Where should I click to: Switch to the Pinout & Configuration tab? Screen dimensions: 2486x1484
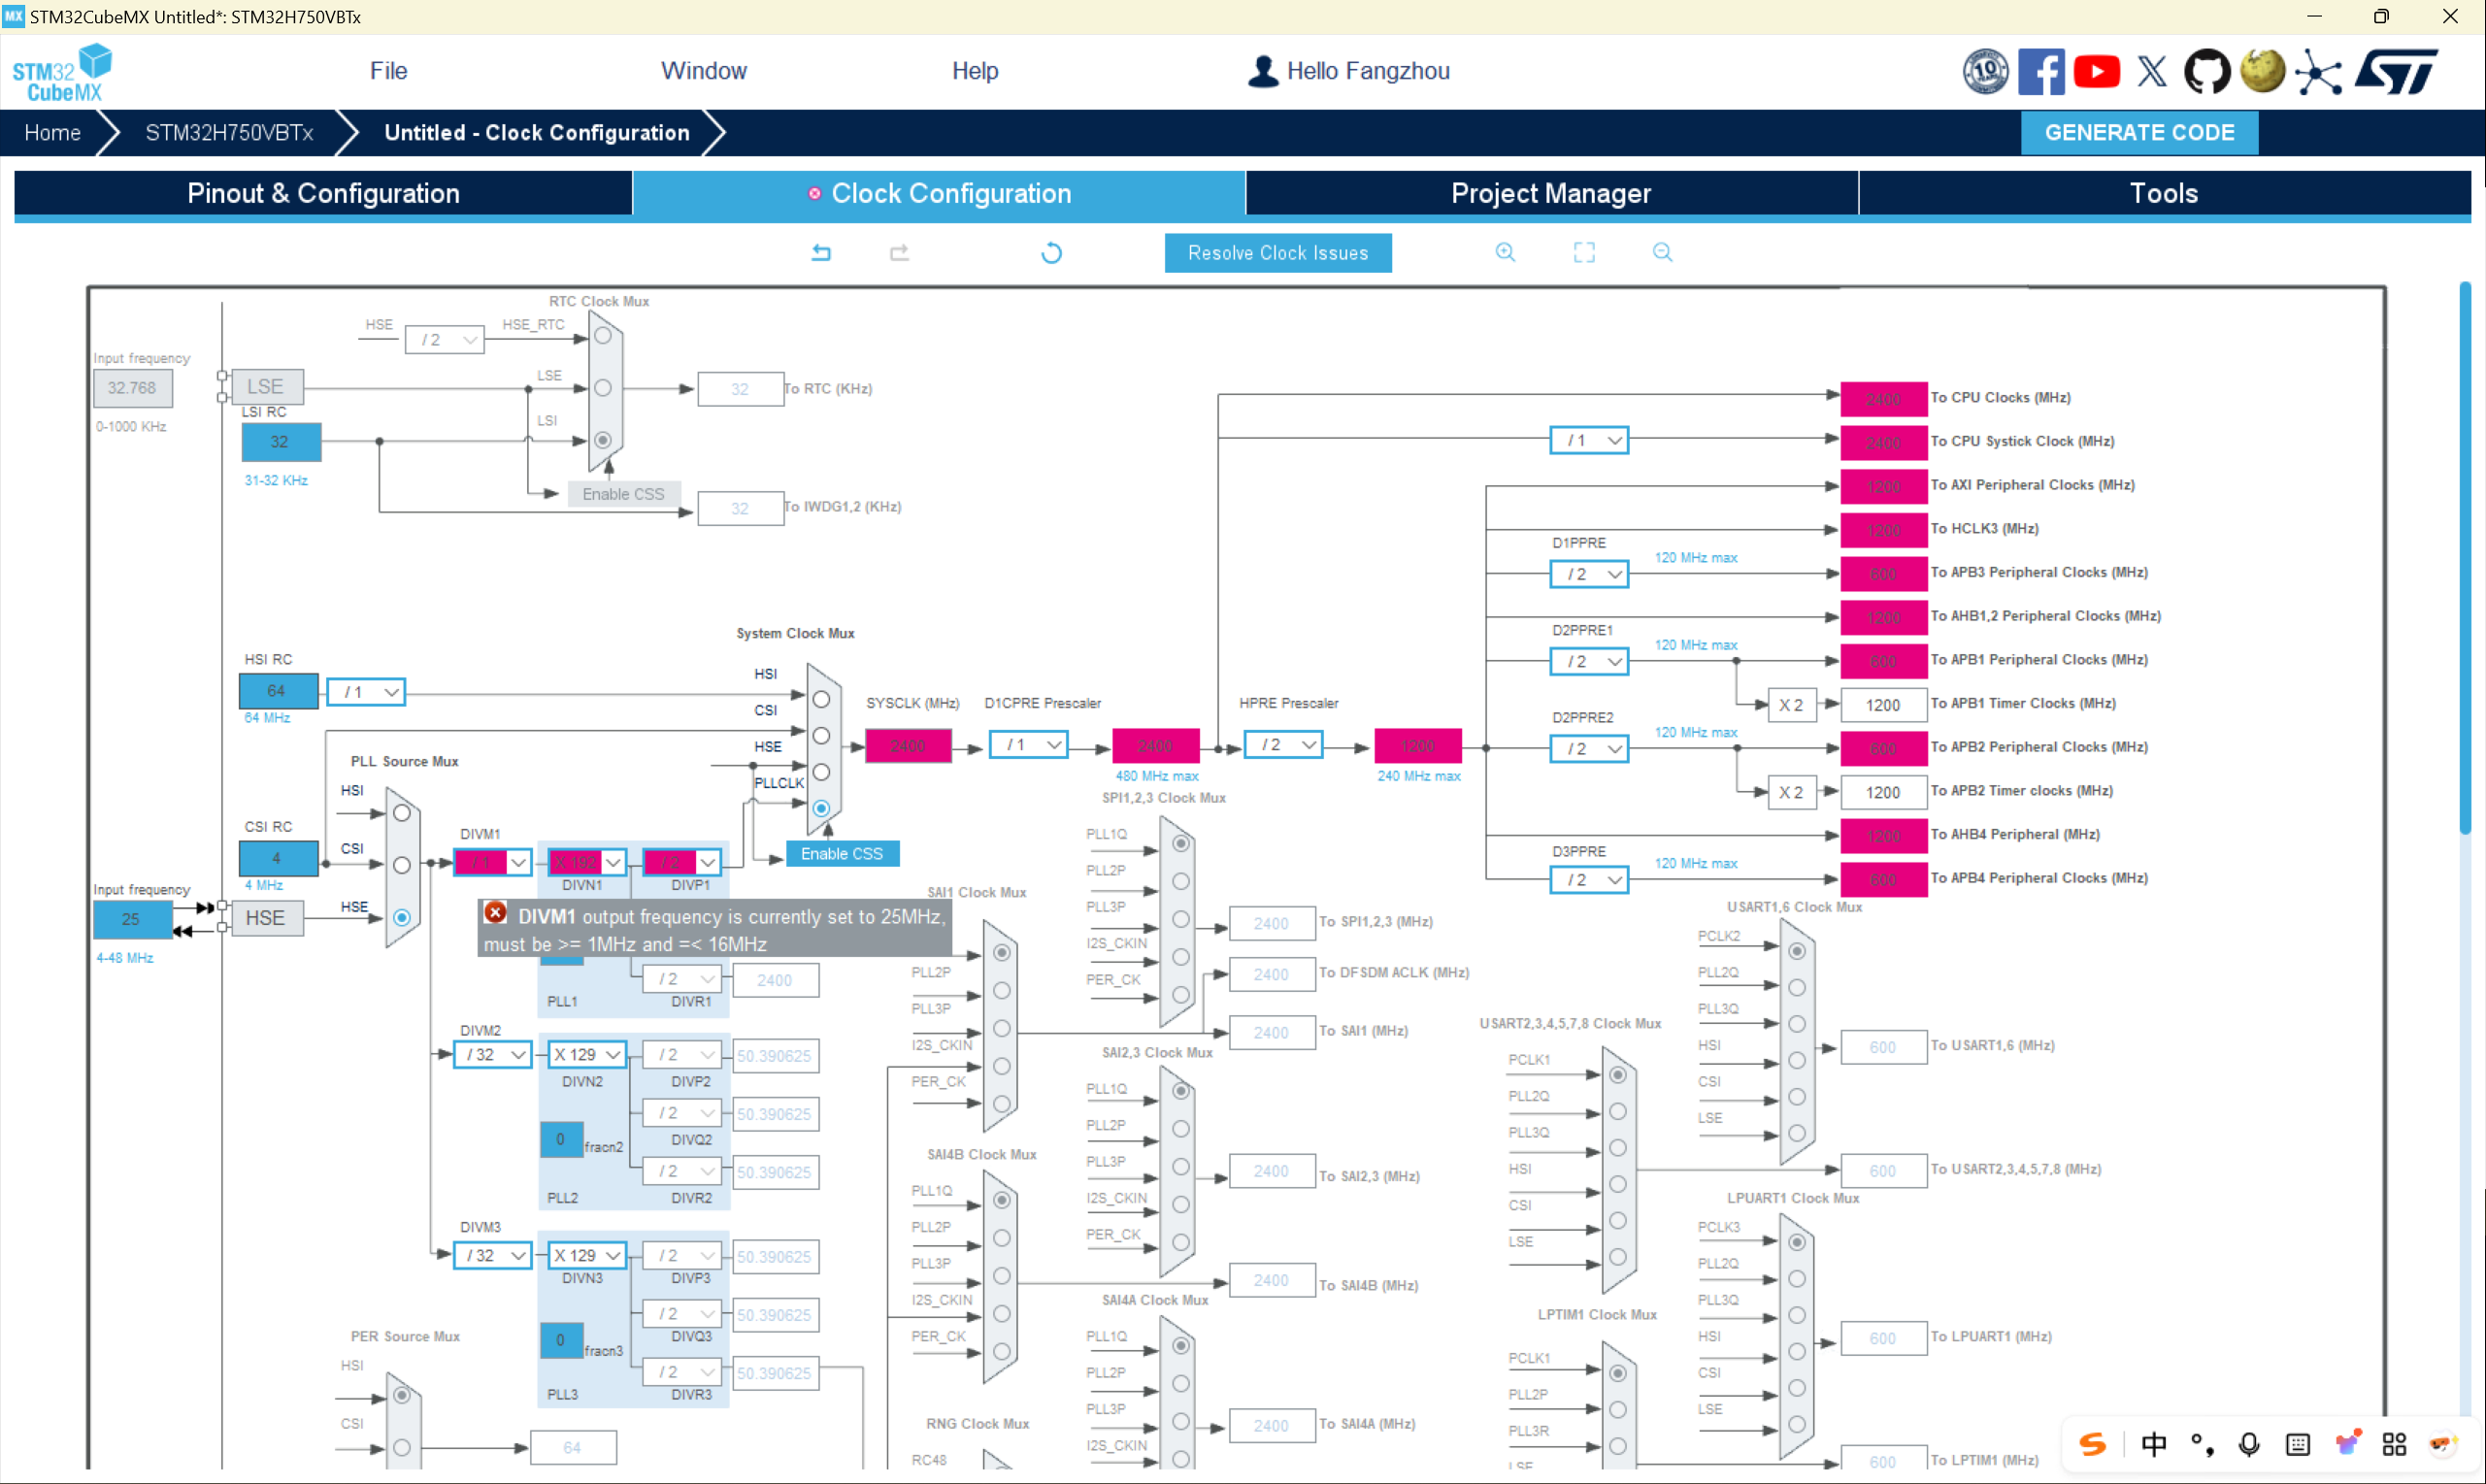(x=323, y=193)
